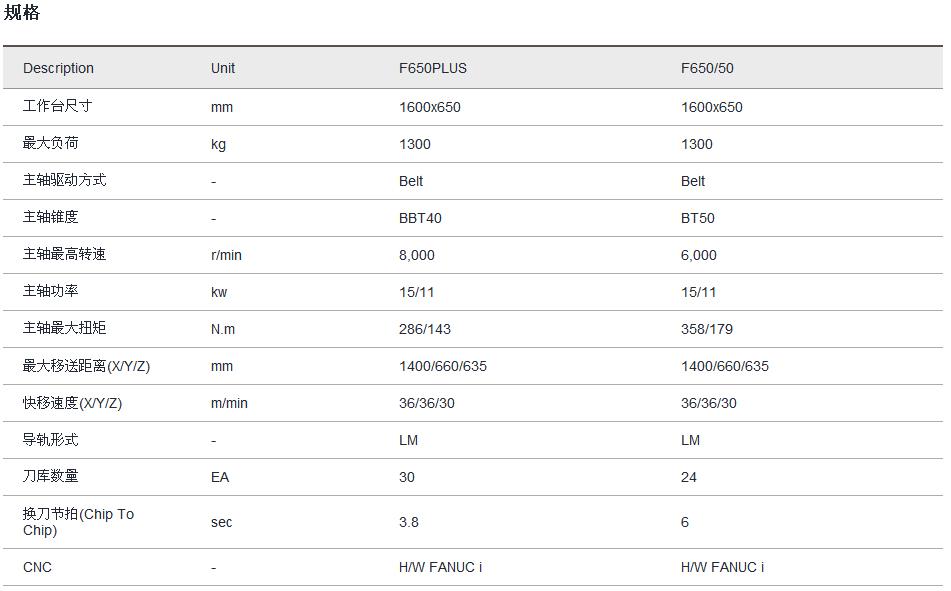Click the 286/143 torque value
This screenshot has width=951, height=591.
point(425,329)
